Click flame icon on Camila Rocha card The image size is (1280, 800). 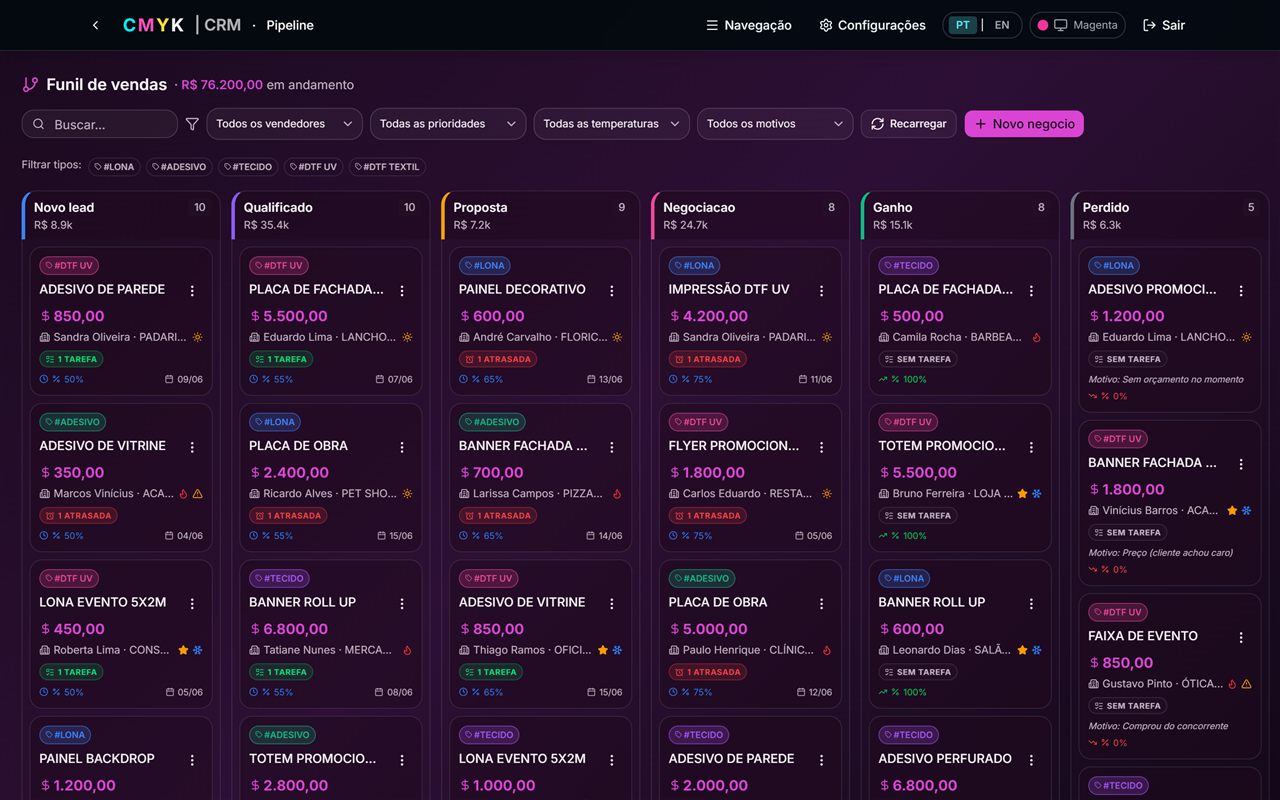(x=1036, y=338)
